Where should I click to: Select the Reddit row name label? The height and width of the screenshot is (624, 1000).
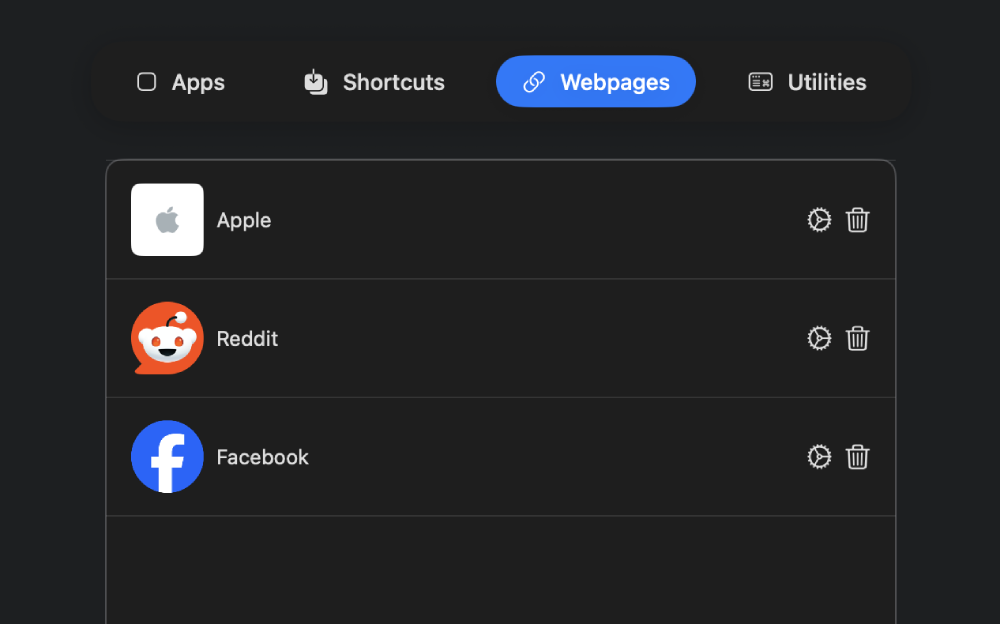247,338
